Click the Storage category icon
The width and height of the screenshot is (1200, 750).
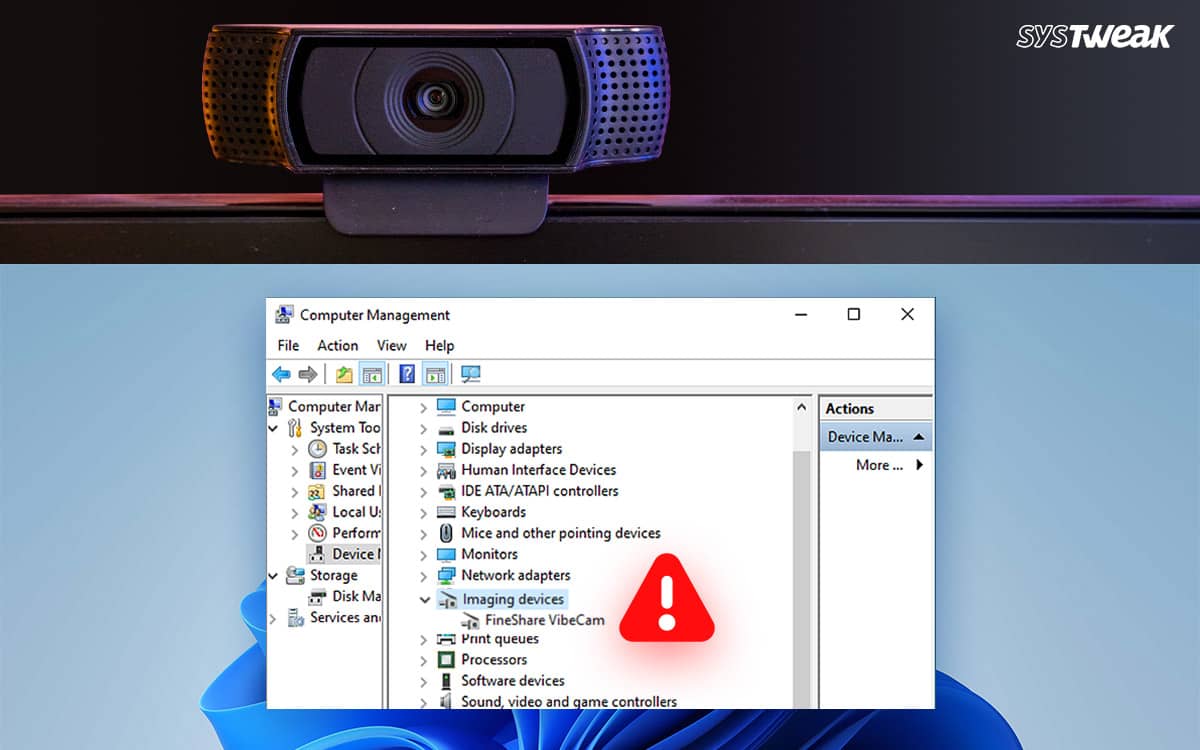(296, 575)
